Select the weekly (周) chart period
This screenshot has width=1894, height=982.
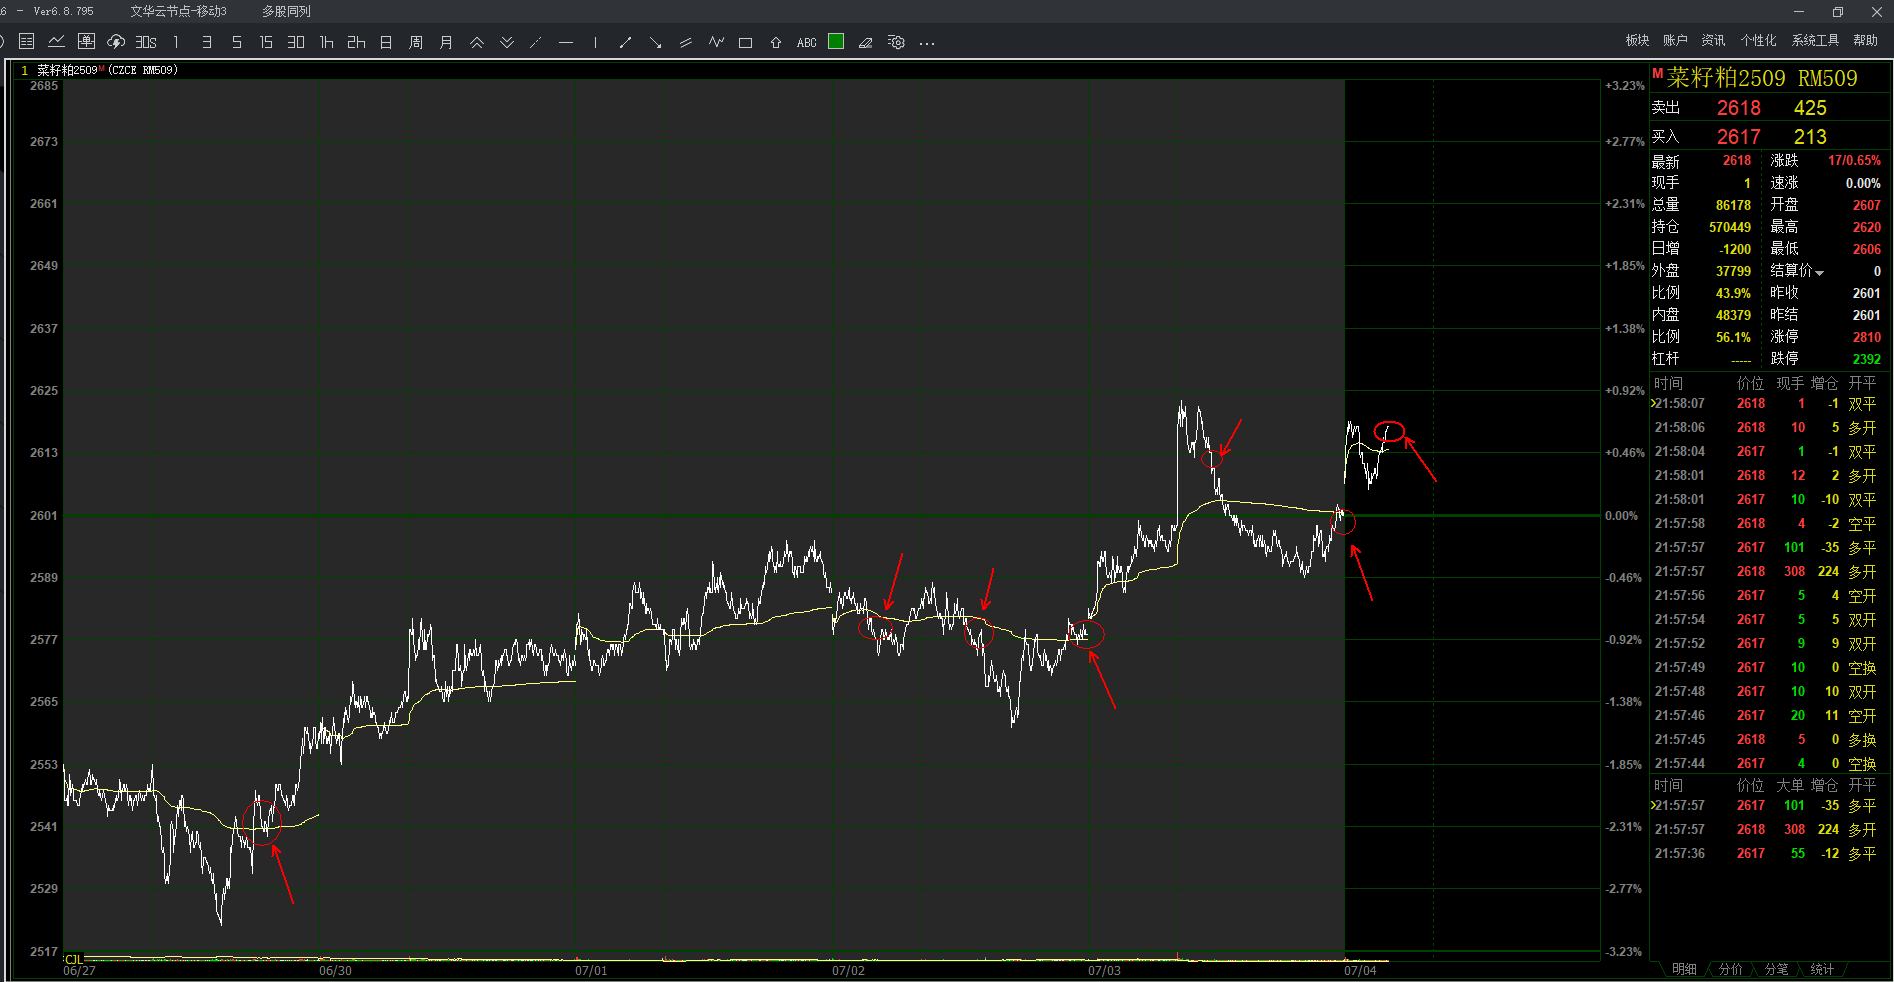coord(416,42)
